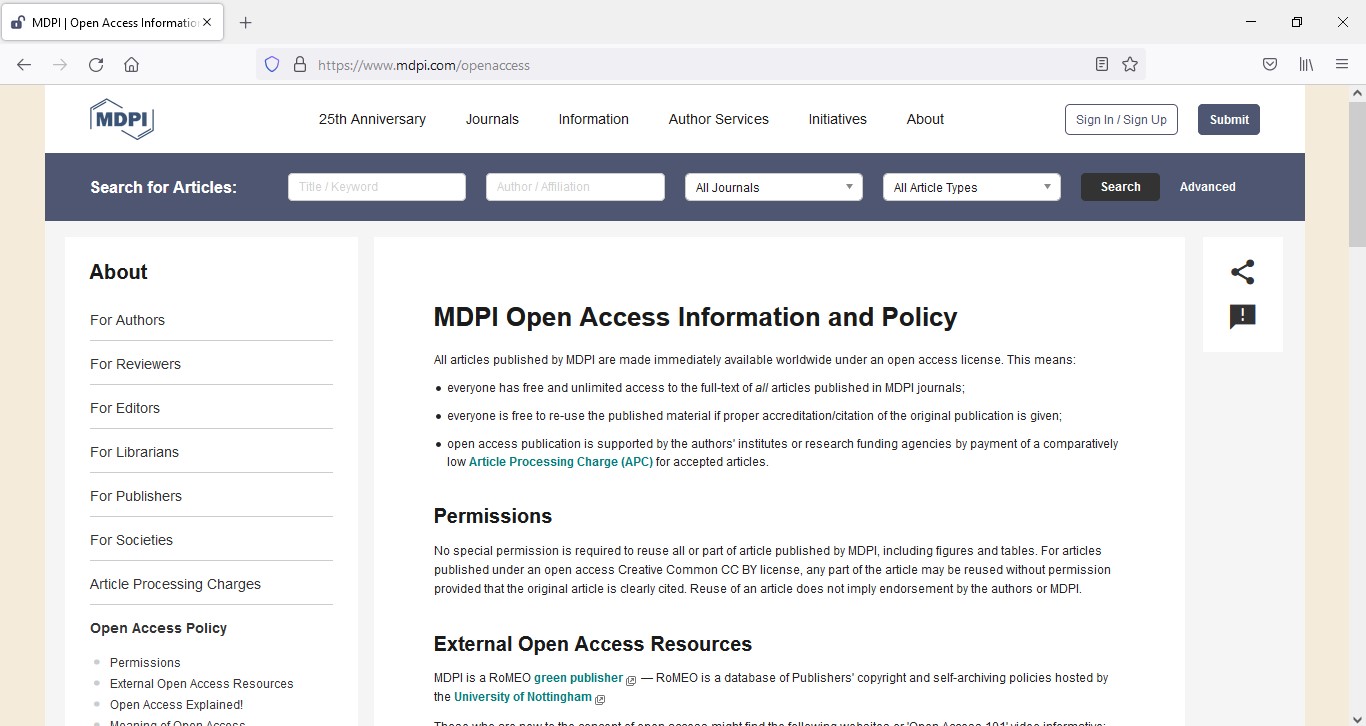The width and height of the screenshot is (1366, 726).
Task: Click the browser Forward arrow
Action: click(60, 65)
